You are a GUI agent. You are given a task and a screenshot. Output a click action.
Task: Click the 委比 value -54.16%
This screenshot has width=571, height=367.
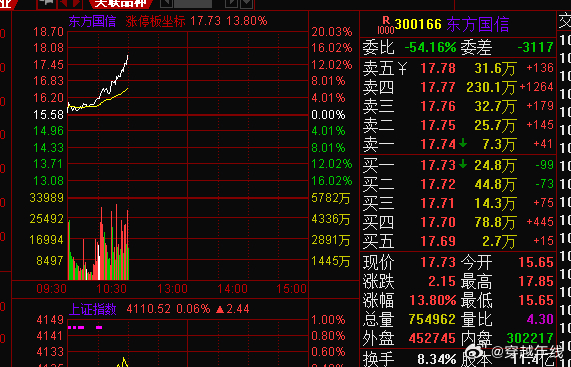pyautogui.click(x=430, y=47)
